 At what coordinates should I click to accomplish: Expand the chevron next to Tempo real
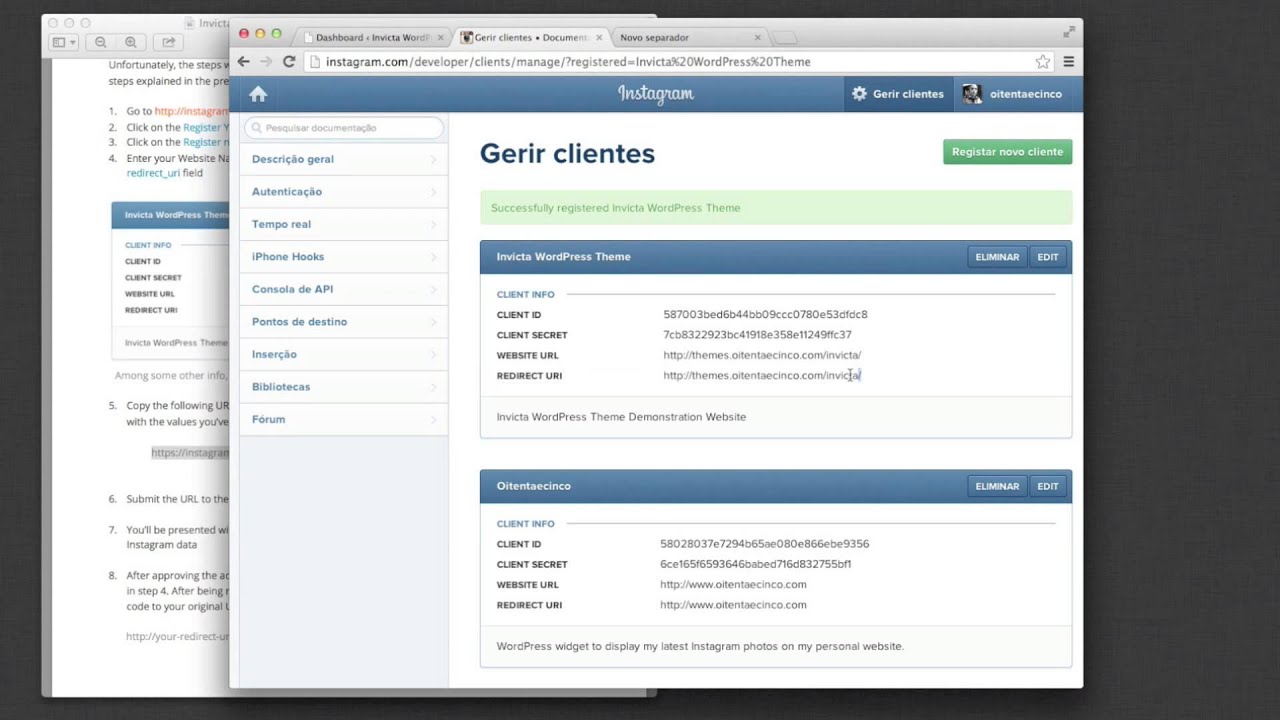(x=433, y=224)
